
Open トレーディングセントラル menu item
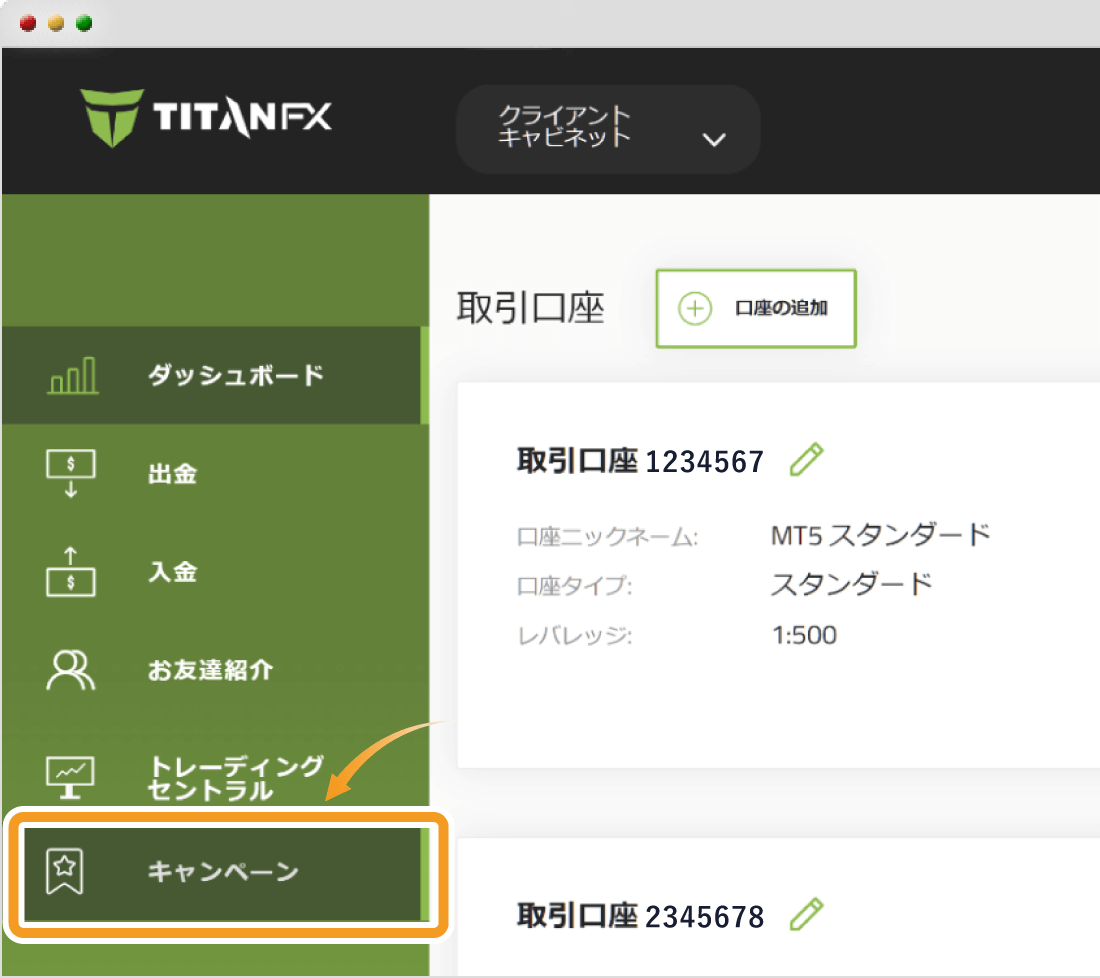(215, 777)
